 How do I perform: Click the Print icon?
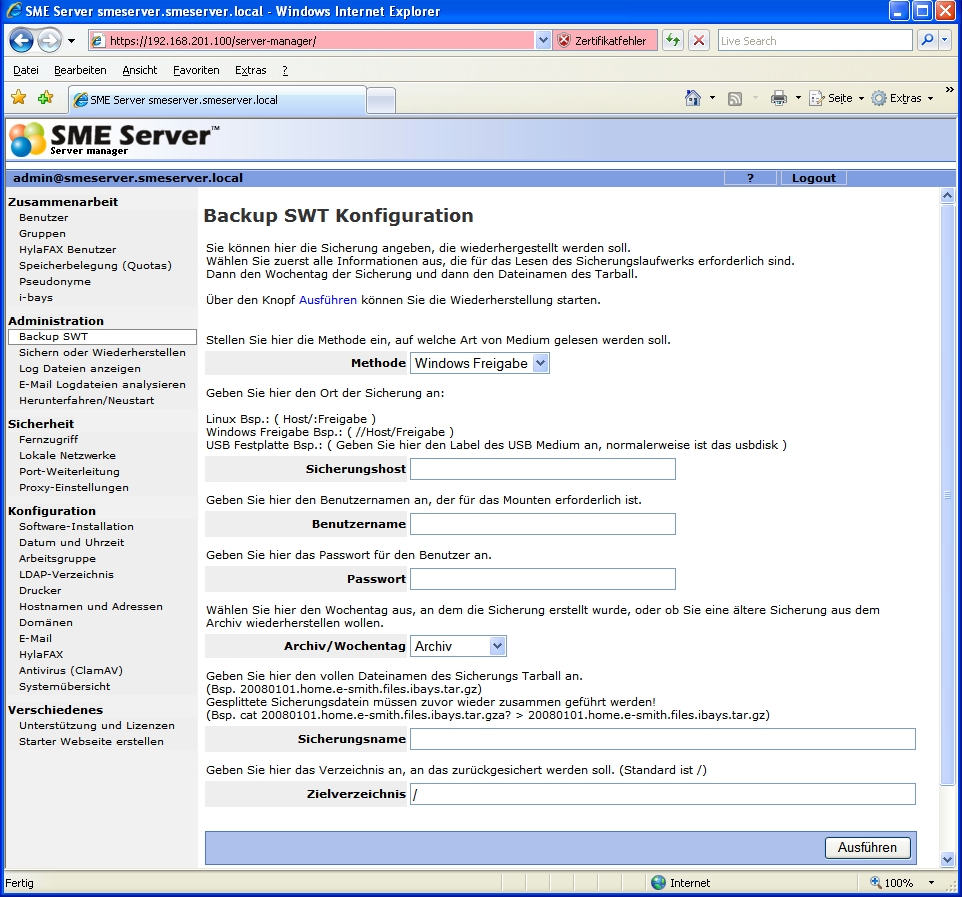[779, 98]
